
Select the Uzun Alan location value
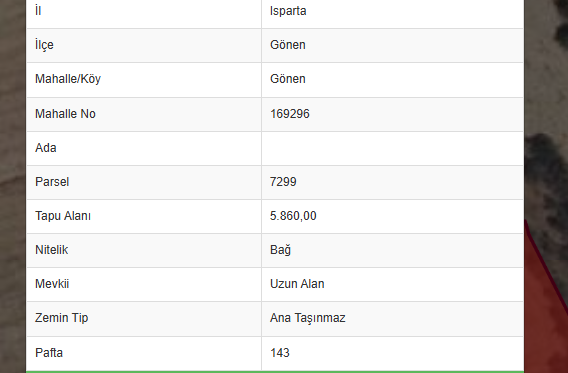[297, 284]
